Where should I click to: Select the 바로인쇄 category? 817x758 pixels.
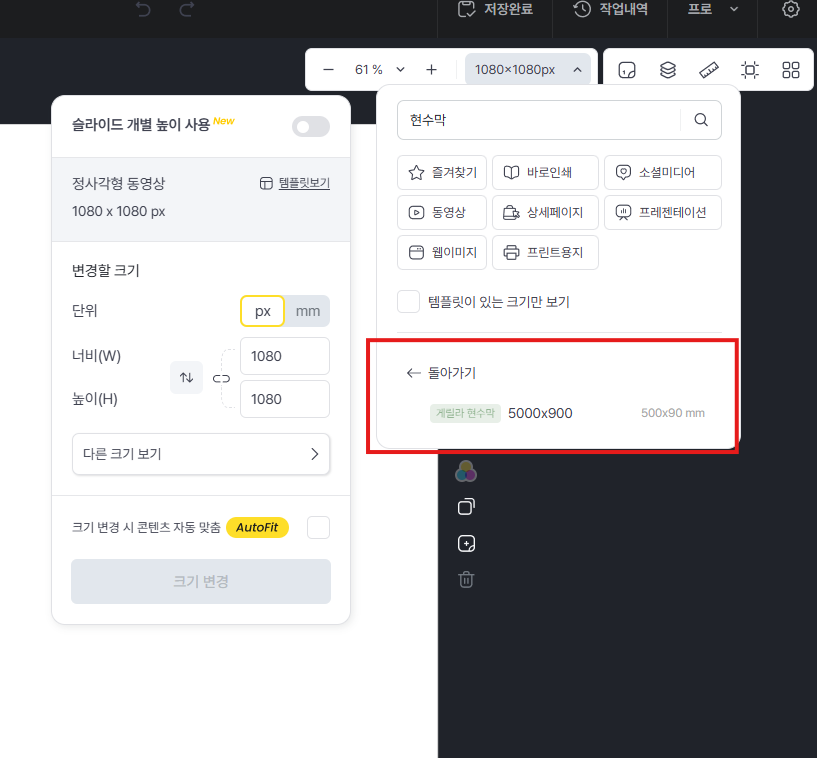[545, 172]
